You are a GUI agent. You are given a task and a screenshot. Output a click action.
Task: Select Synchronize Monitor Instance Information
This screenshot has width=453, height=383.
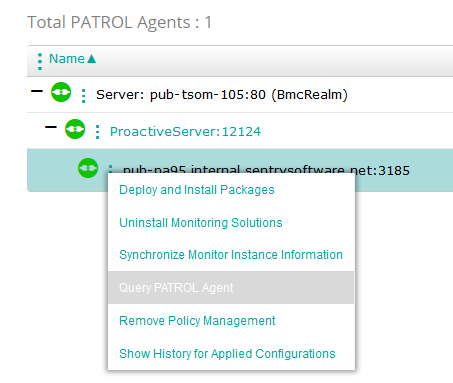click(x=231, y=255)
